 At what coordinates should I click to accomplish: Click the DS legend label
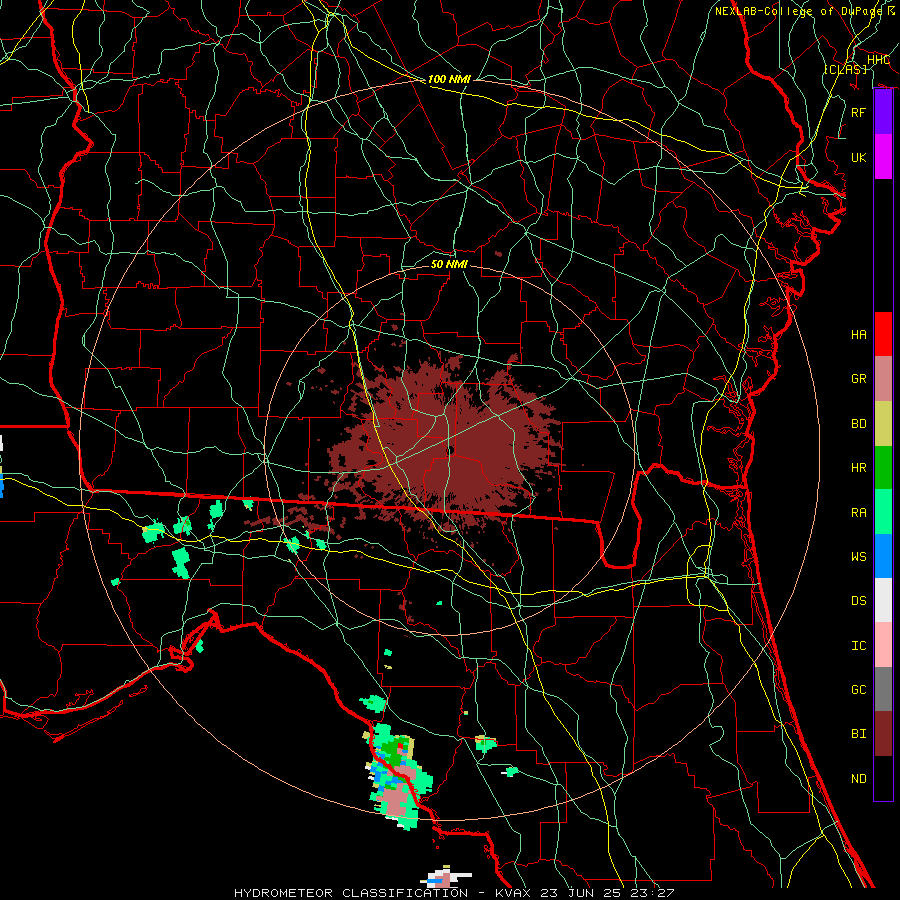pos(858,601)
